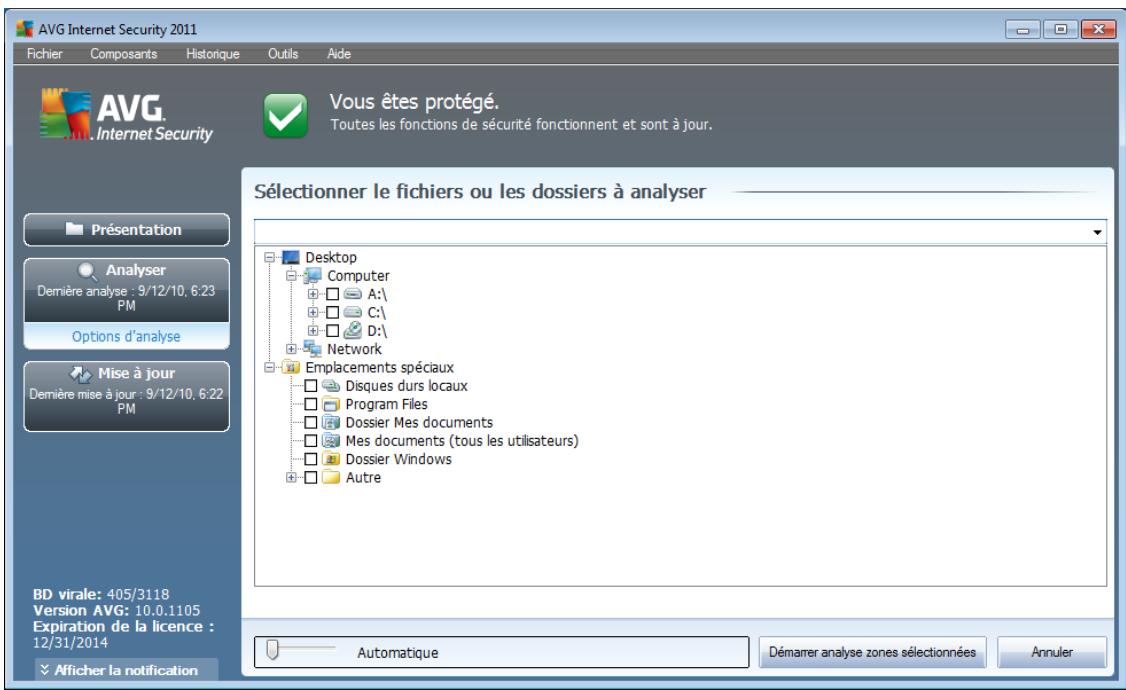The width and height of the screenshot is (1126, 690).
Task: Check the Program Files checkbox
Action: [x=311, y=404]
